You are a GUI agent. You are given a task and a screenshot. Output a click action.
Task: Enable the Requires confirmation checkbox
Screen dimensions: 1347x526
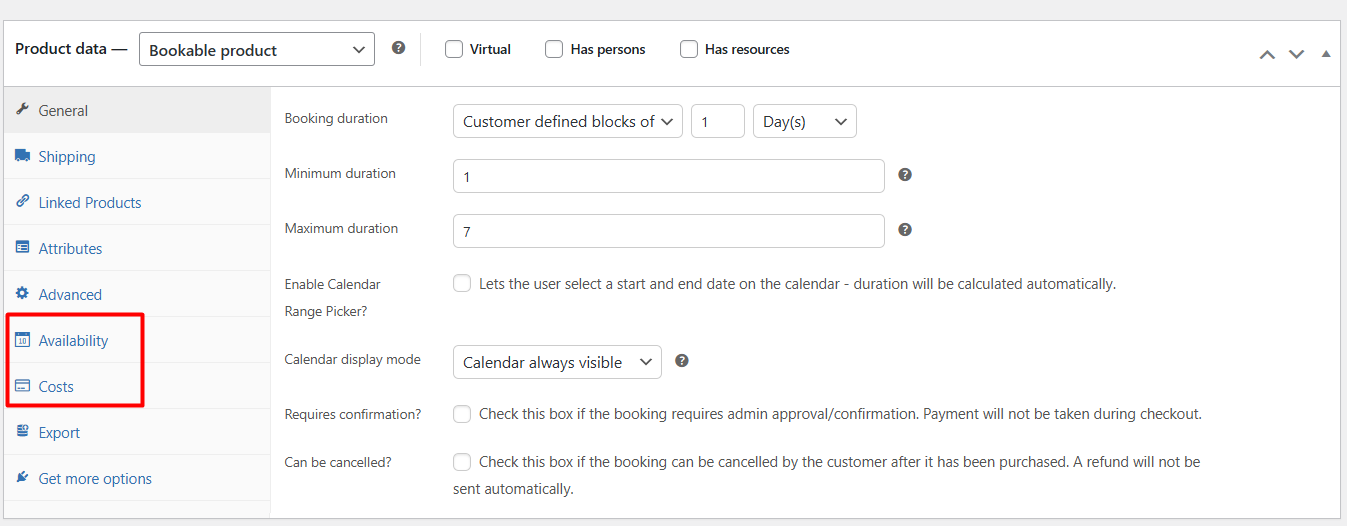(462, 414)
